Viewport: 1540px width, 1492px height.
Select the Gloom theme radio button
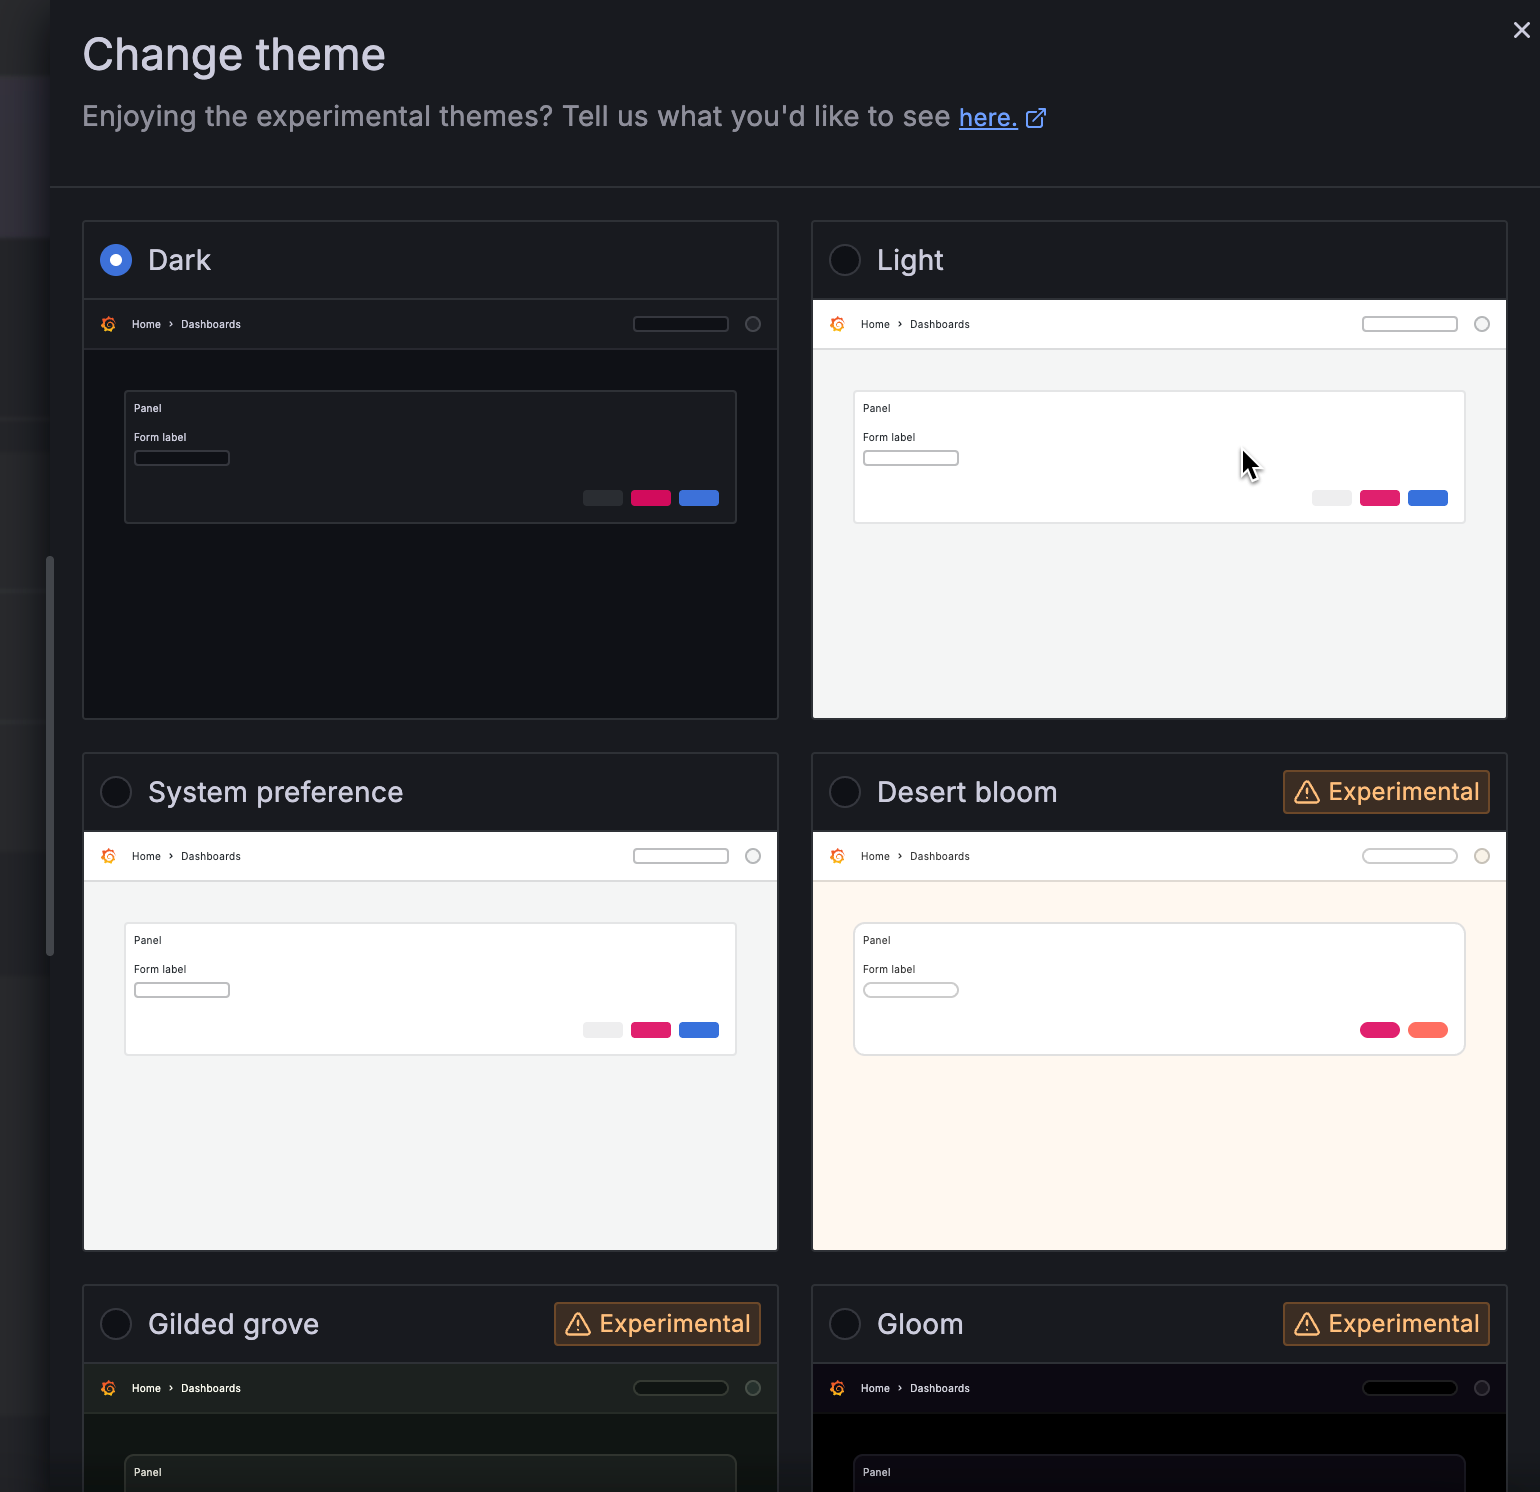pos(845,1324)
